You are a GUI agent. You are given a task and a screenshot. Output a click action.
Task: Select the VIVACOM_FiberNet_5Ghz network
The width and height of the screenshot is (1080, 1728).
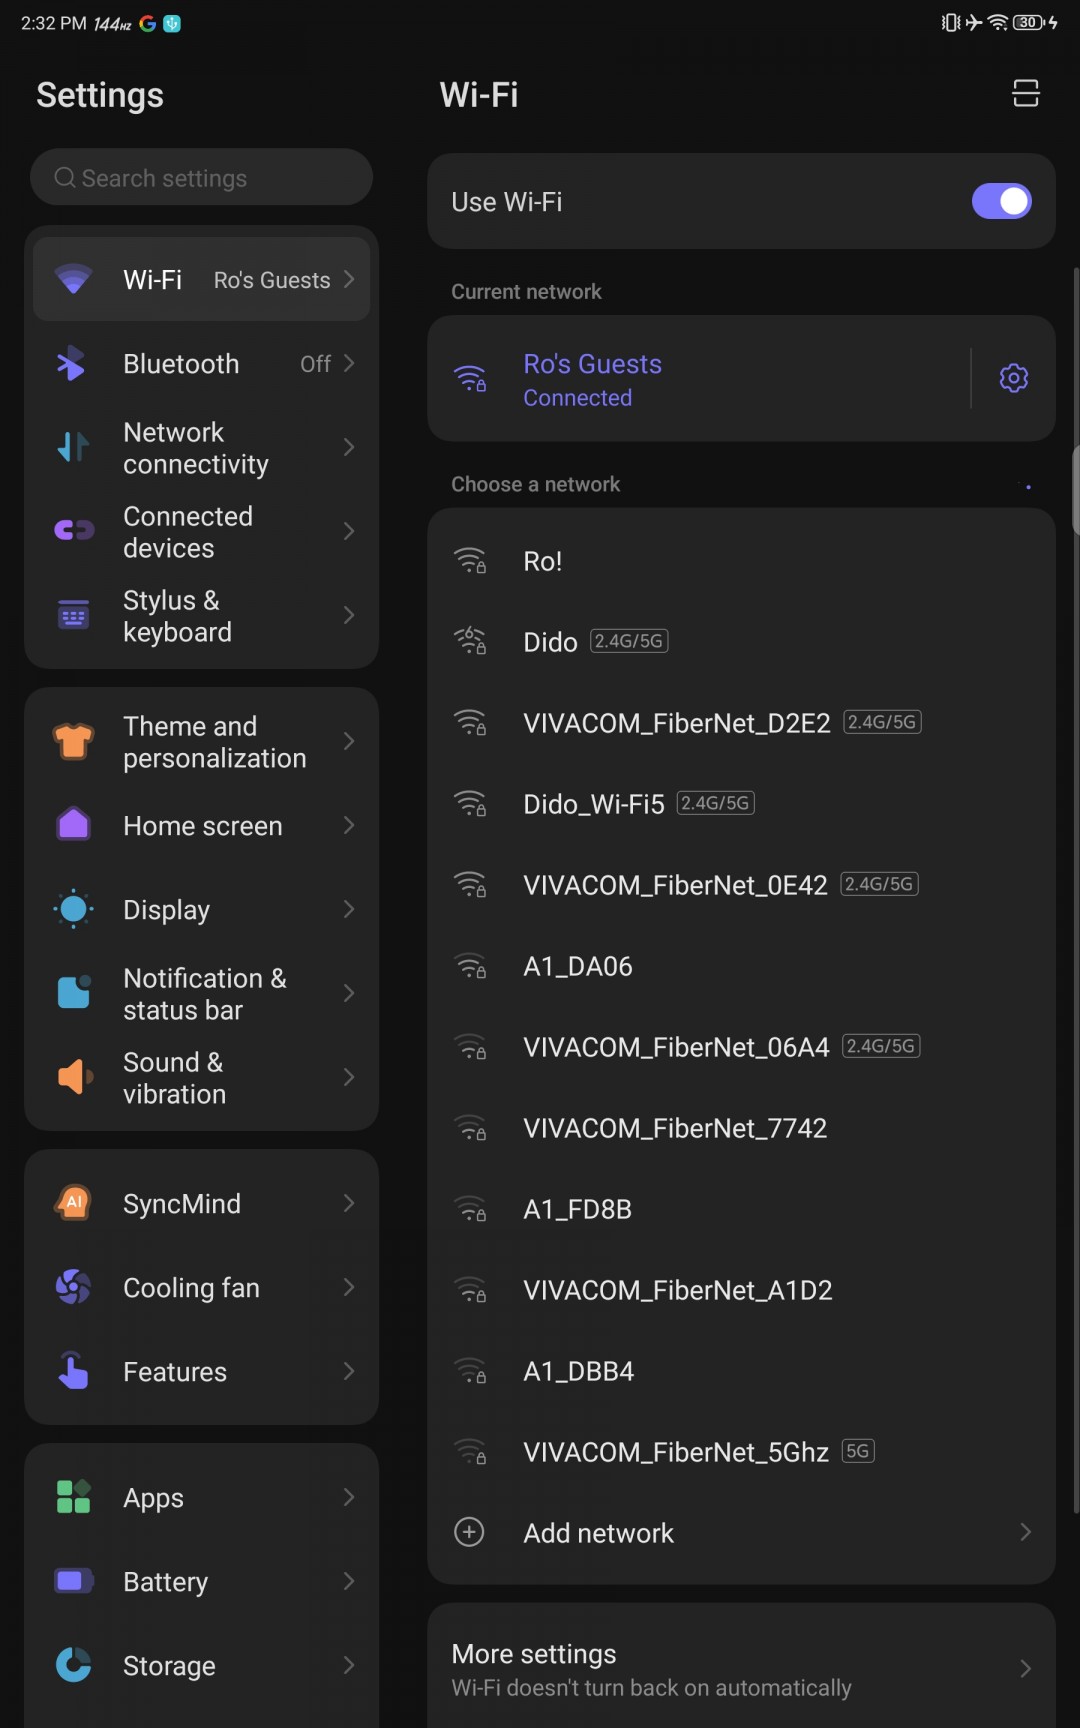tap(676, 1452)
